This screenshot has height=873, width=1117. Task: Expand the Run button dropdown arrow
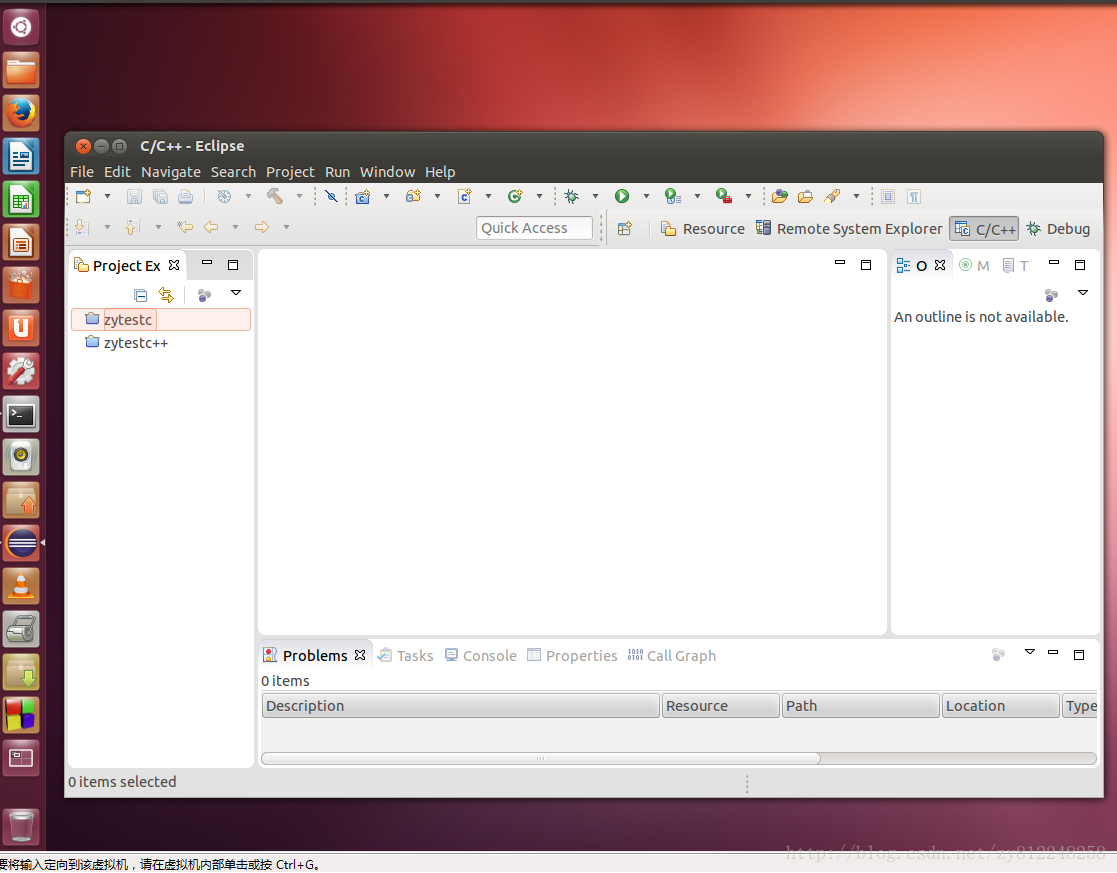click(645, 196)
